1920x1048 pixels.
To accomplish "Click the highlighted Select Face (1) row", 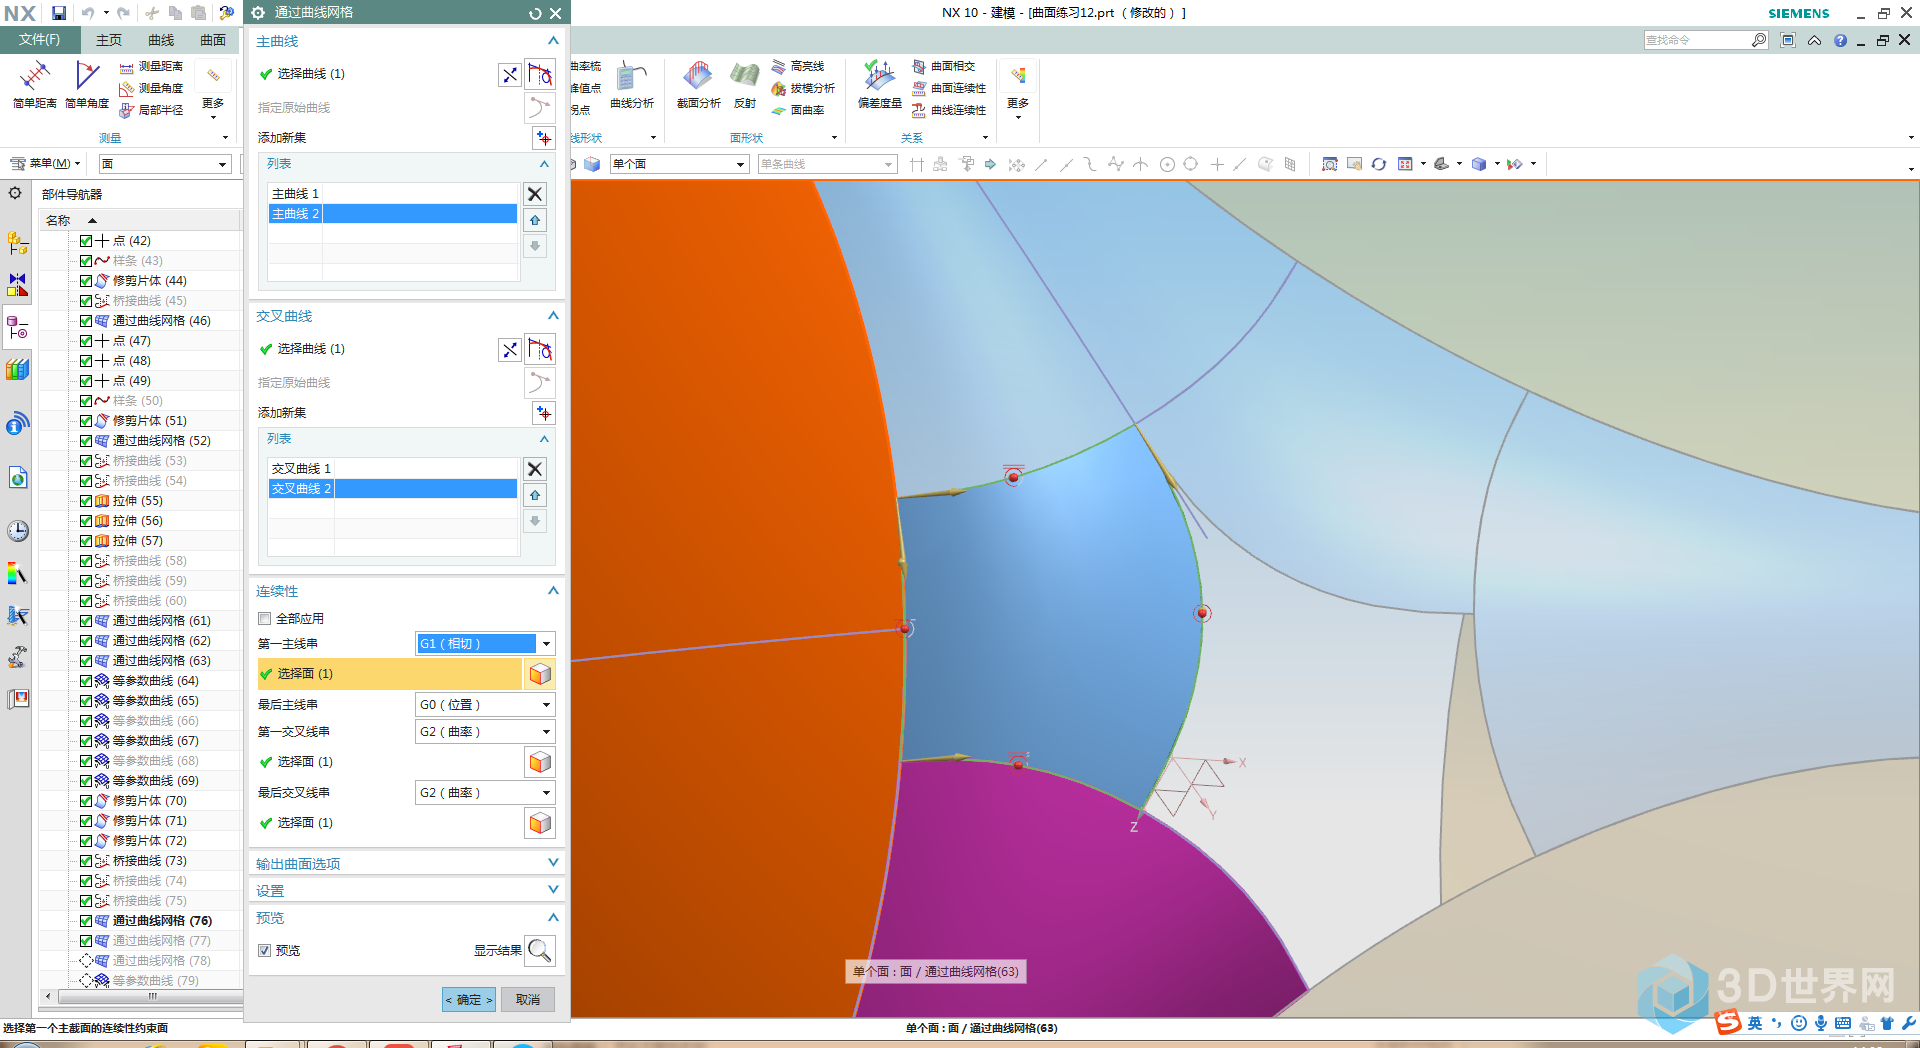I will coord(390,674).
